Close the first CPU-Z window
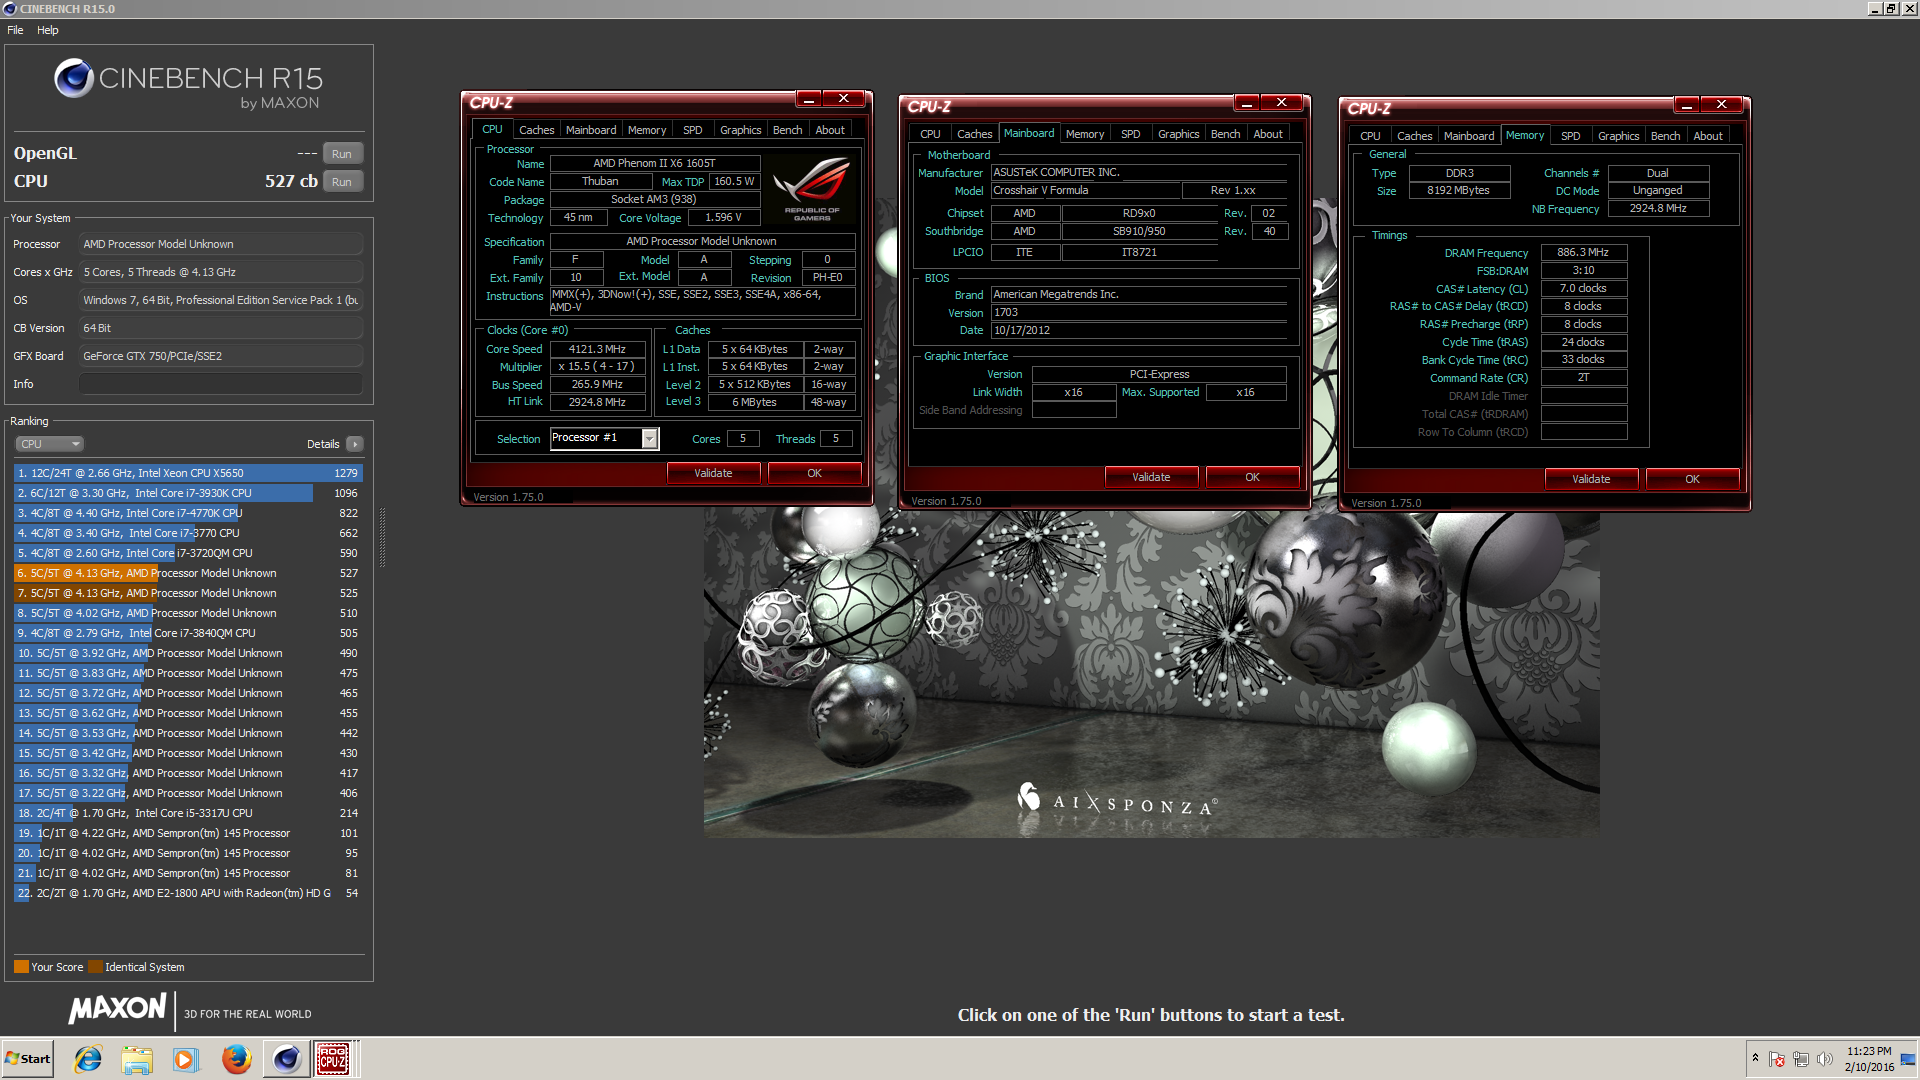Screen dimensions: 1920x1080 844,98
